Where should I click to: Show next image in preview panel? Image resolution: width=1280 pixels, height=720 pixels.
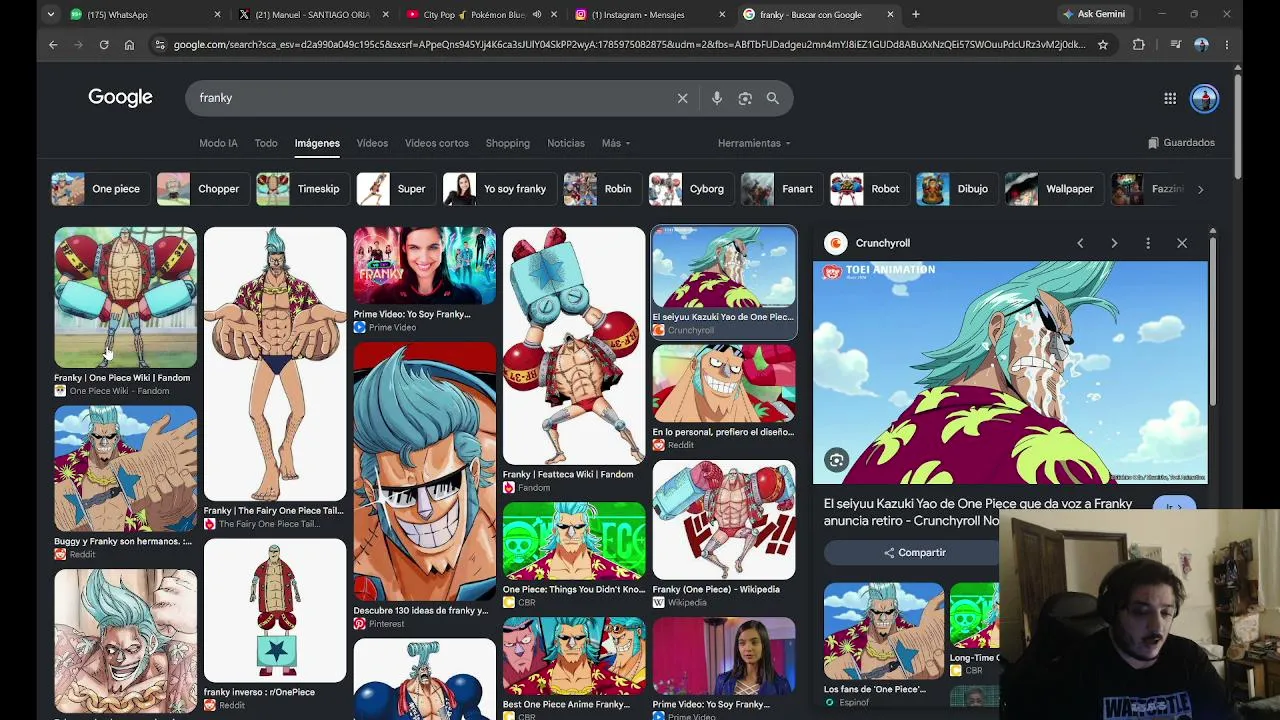point(1114,243)
